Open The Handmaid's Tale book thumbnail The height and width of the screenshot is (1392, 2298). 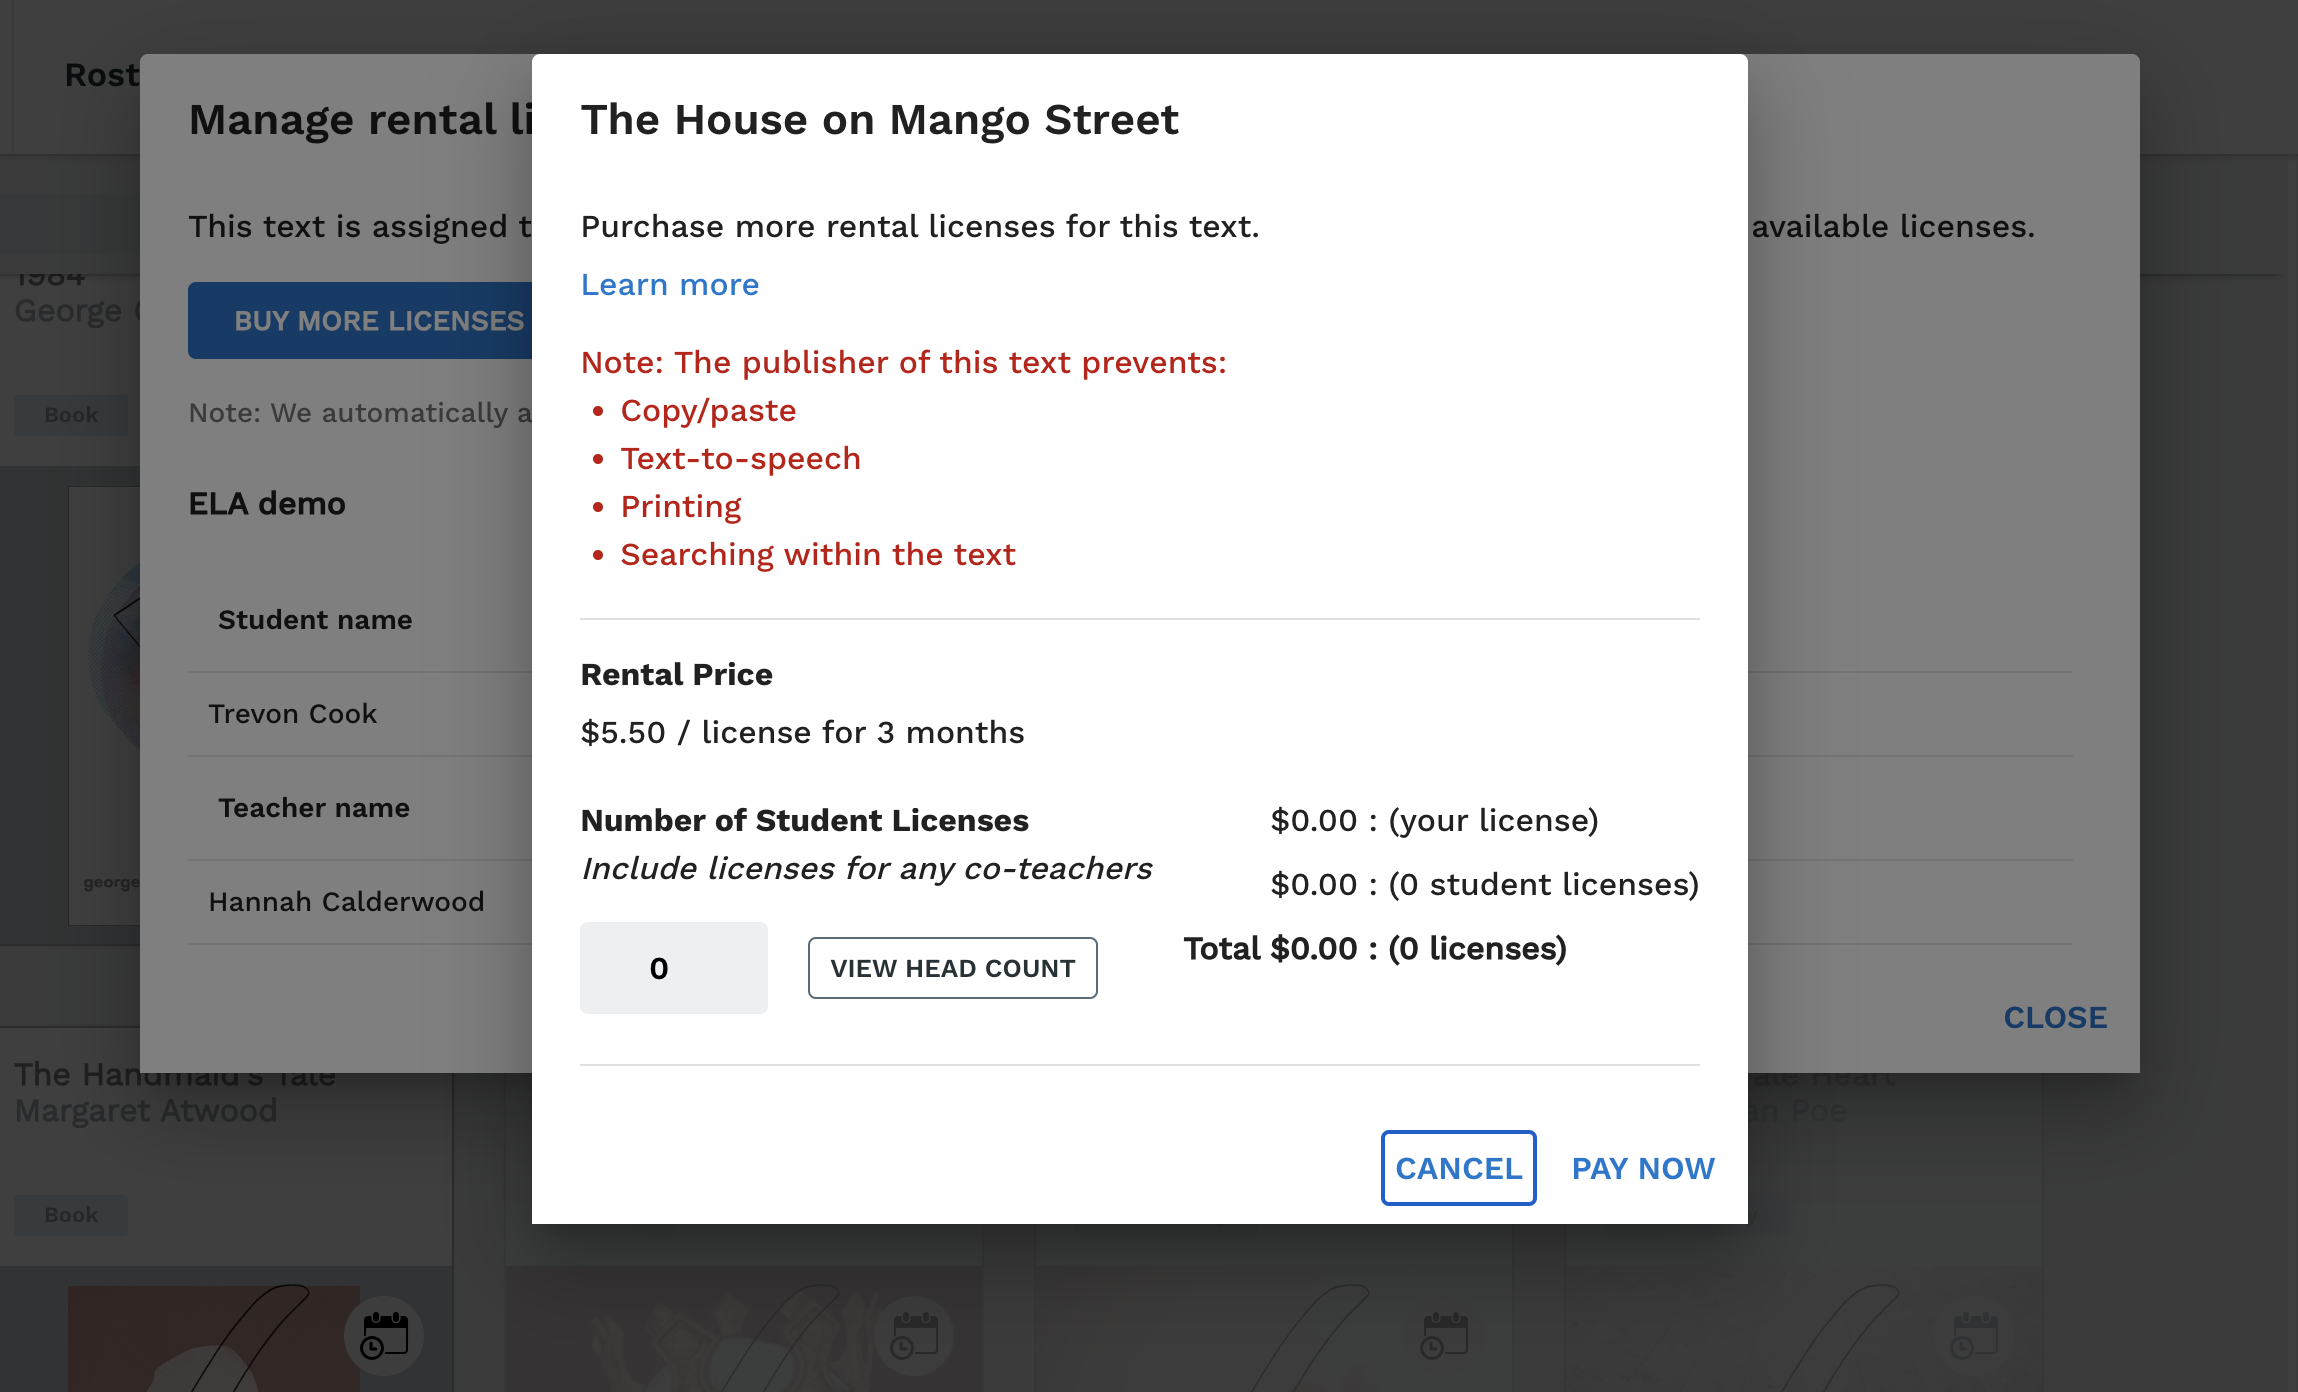[x=213, y=1338]
